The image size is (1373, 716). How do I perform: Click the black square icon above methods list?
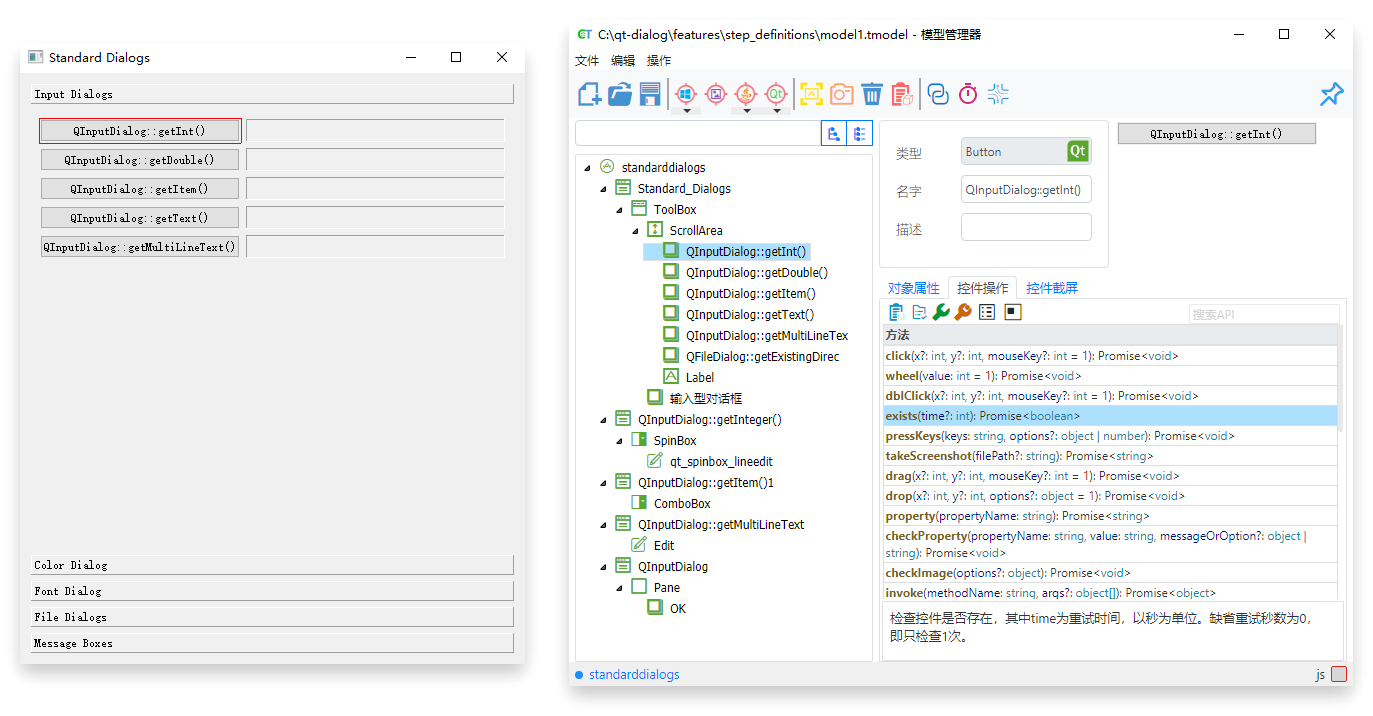pos(1013,312)
